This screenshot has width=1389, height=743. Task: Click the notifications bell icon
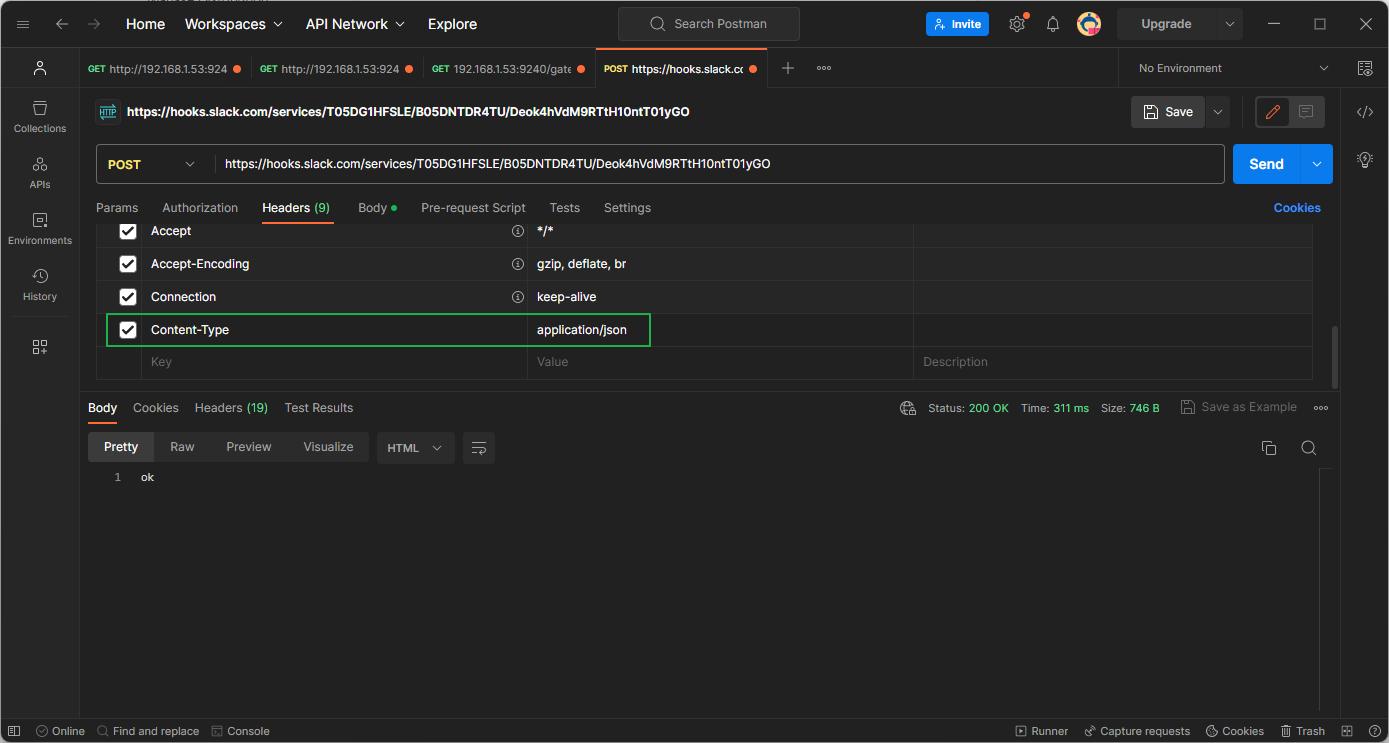1052,24
